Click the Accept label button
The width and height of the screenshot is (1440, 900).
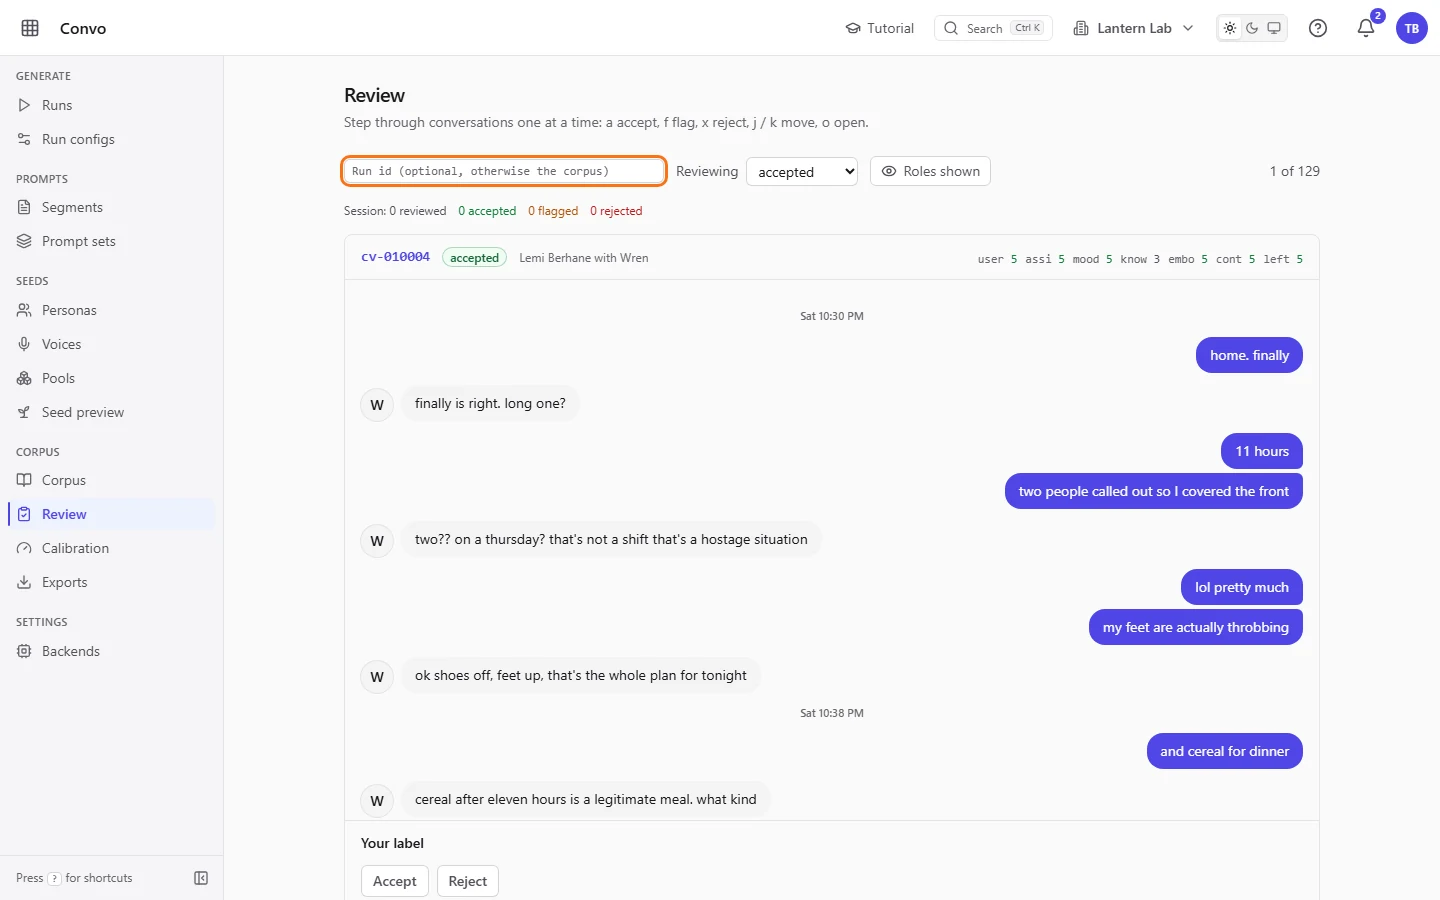coord(395,881)
